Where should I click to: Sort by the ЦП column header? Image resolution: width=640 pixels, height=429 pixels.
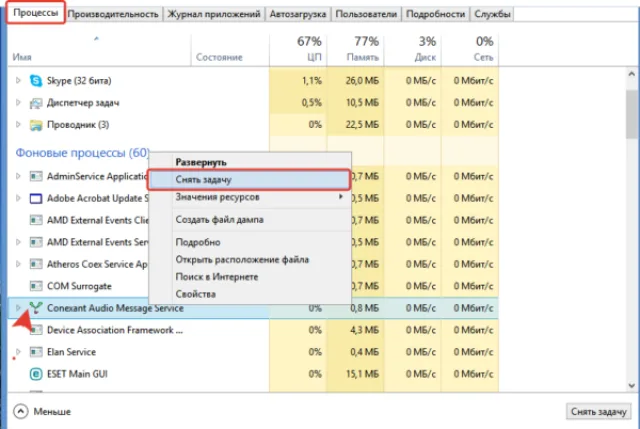click(298, 50)
